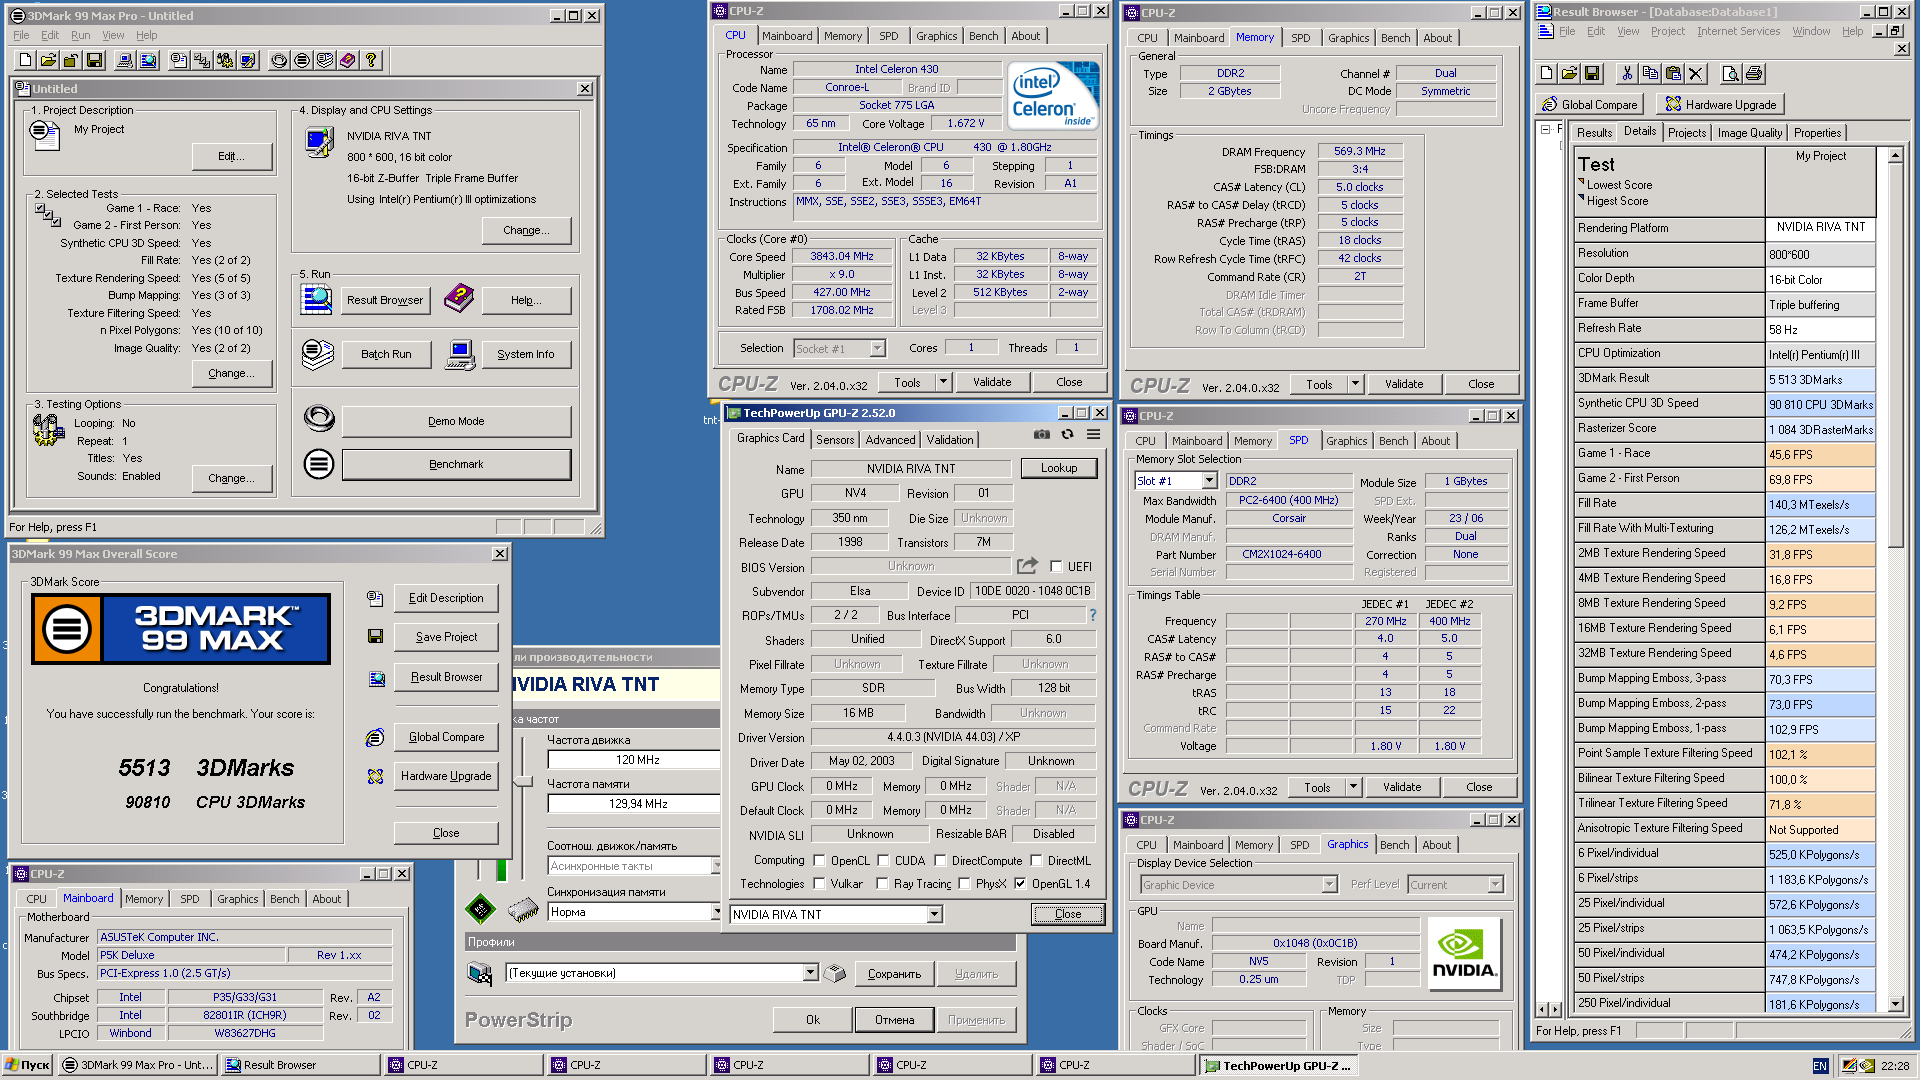1920x1080 pixels.
Task: Click Result Browser horizontal scrollbar right arrow
Action: coord(1556,1010)
